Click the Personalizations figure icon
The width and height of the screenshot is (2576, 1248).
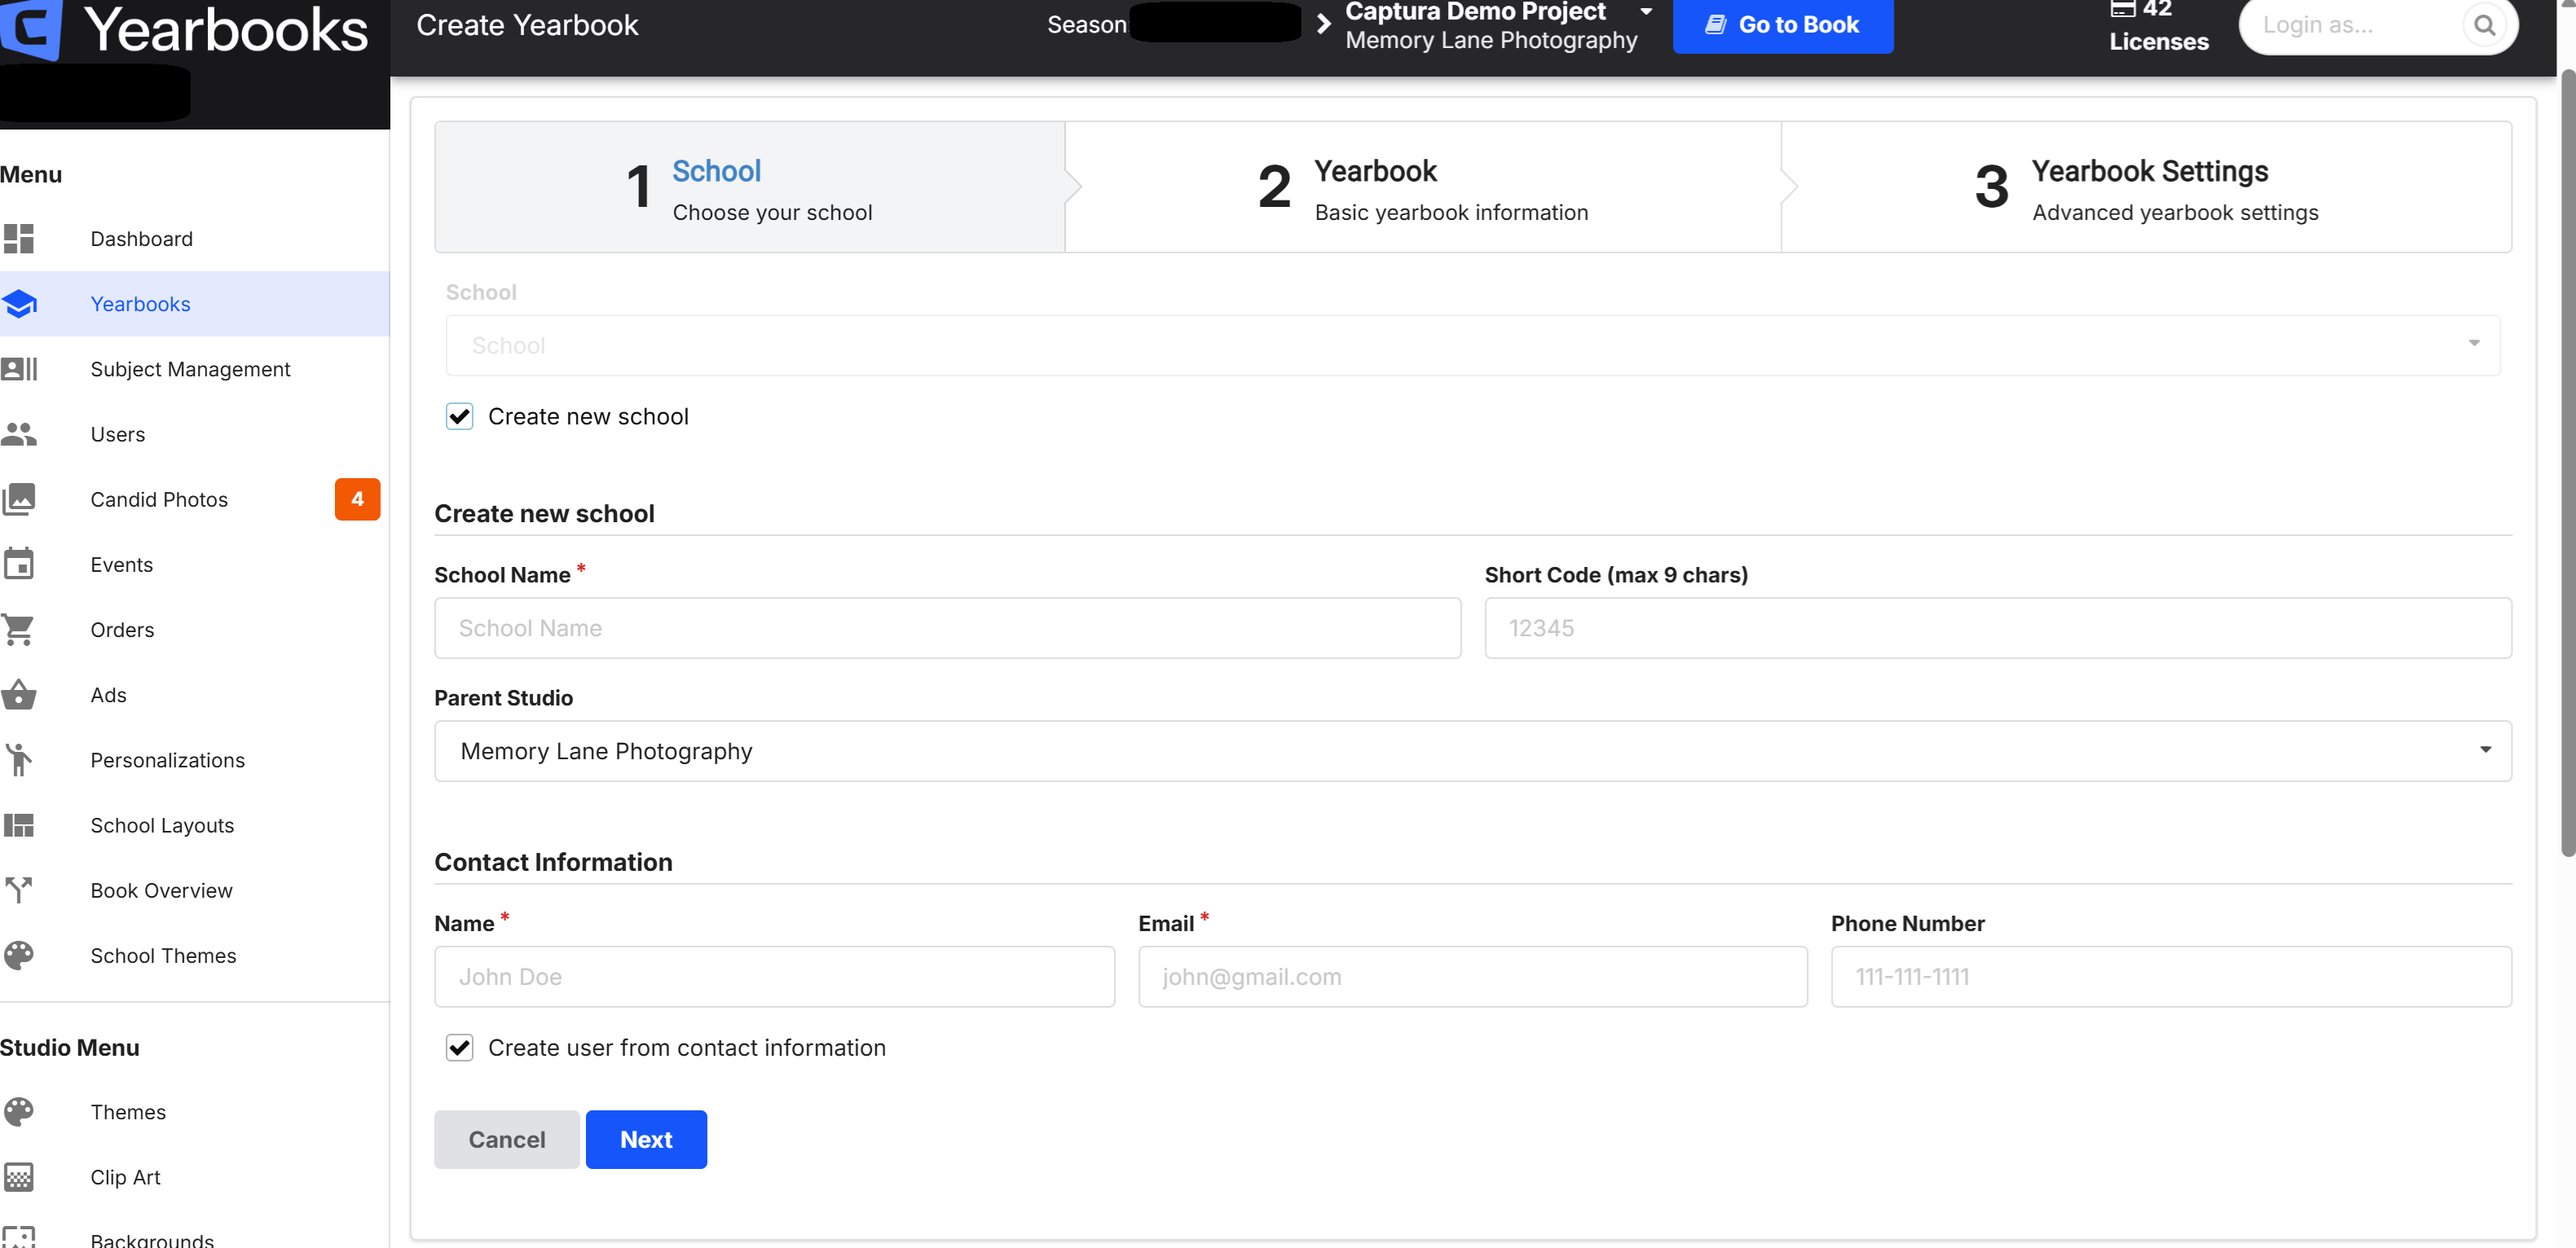[19, 760]
